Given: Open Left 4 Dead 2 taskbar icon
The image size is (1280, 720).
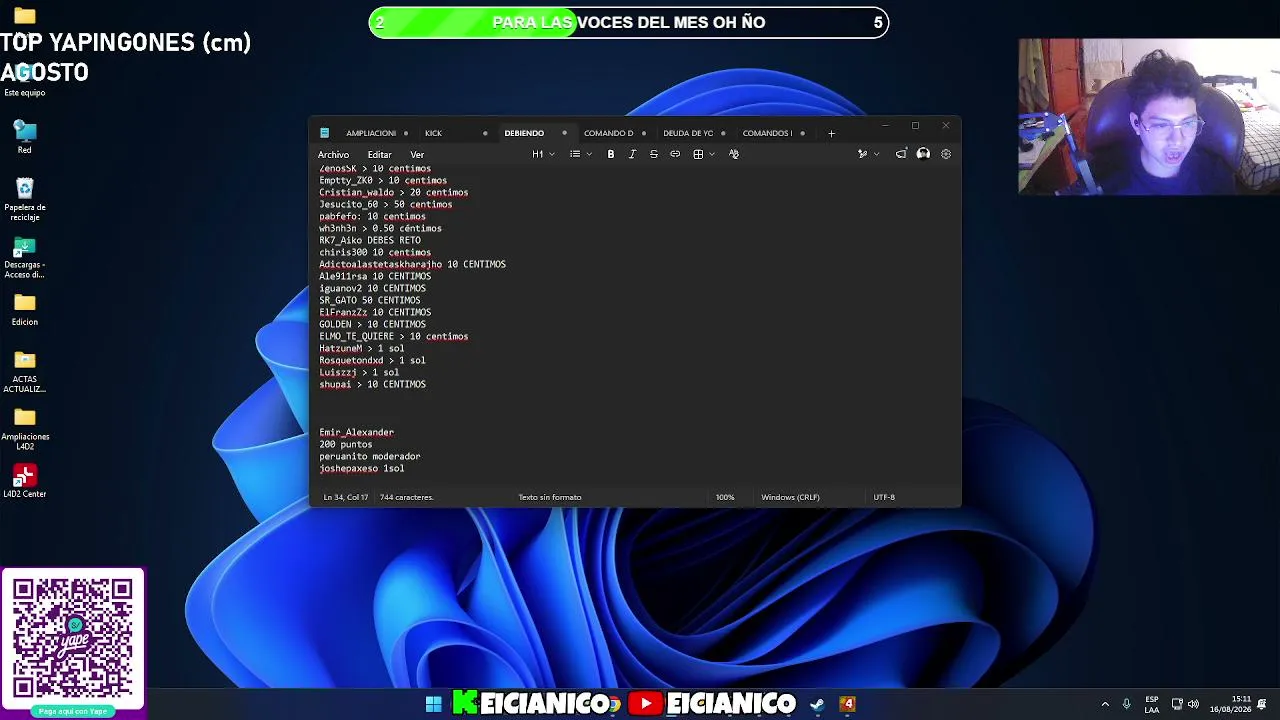Looking at the screenshot, I should tap(848, 704).
